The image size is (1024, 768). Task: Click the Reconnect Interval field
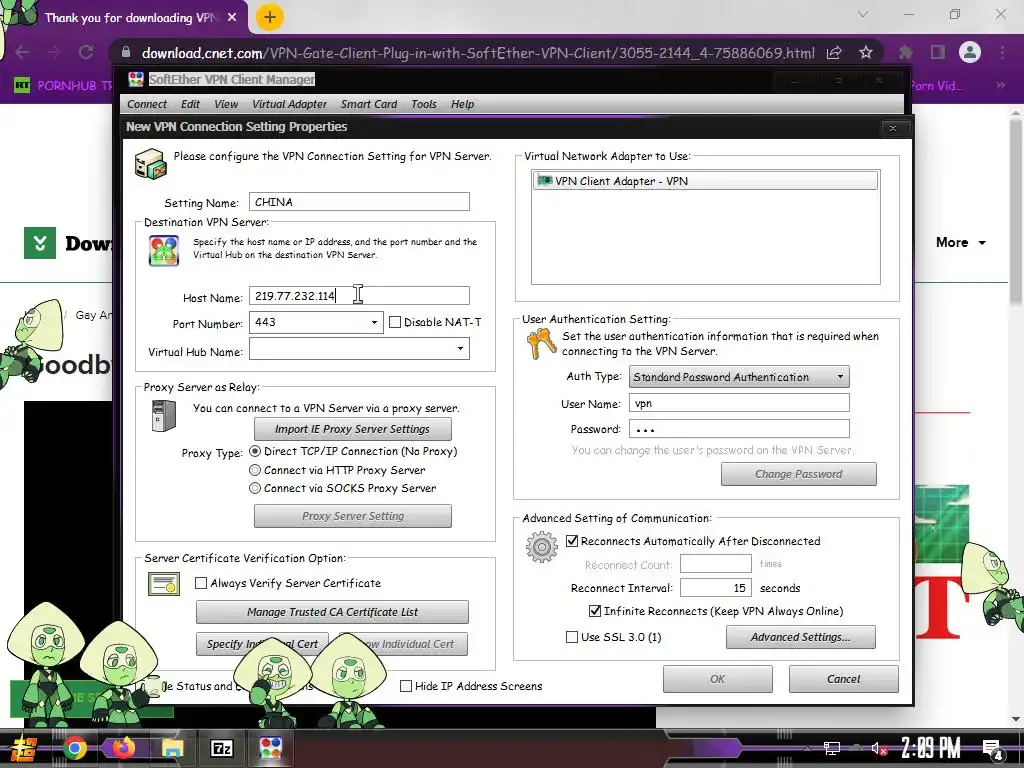tap(716, 588)
